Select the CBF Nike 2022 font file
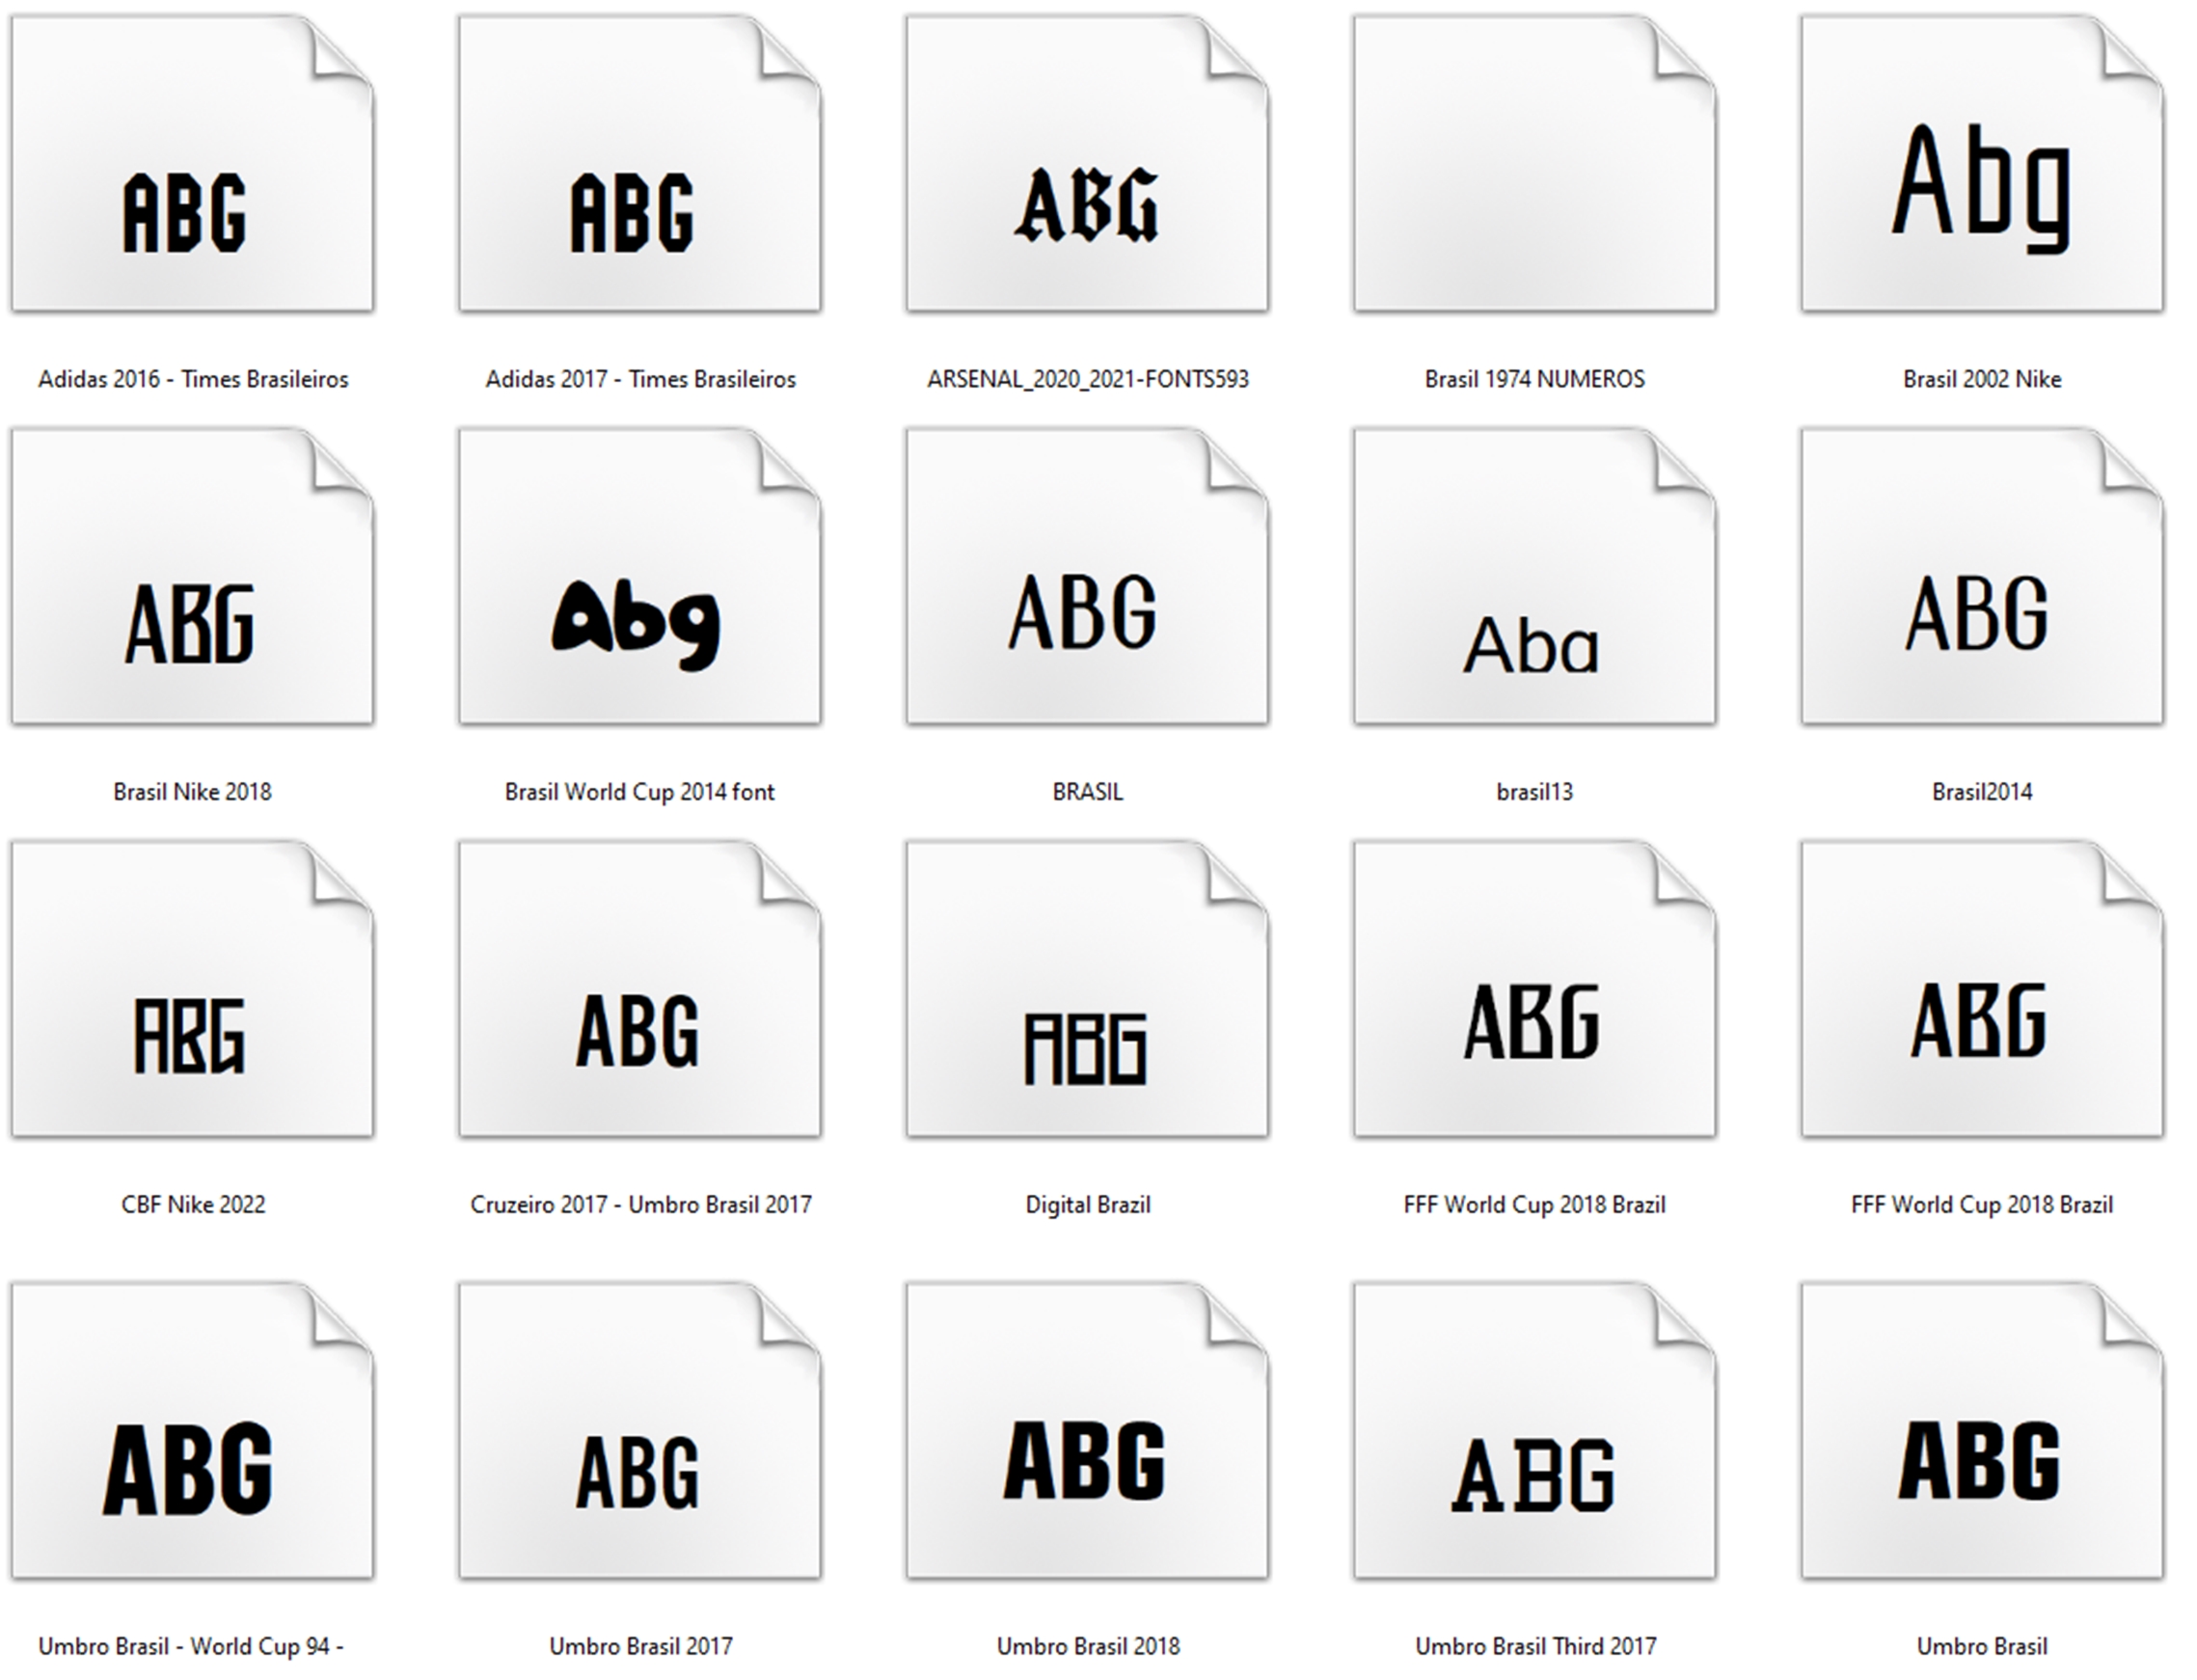The height and width of the screenshot is (1680, 2197). [192, 990]
